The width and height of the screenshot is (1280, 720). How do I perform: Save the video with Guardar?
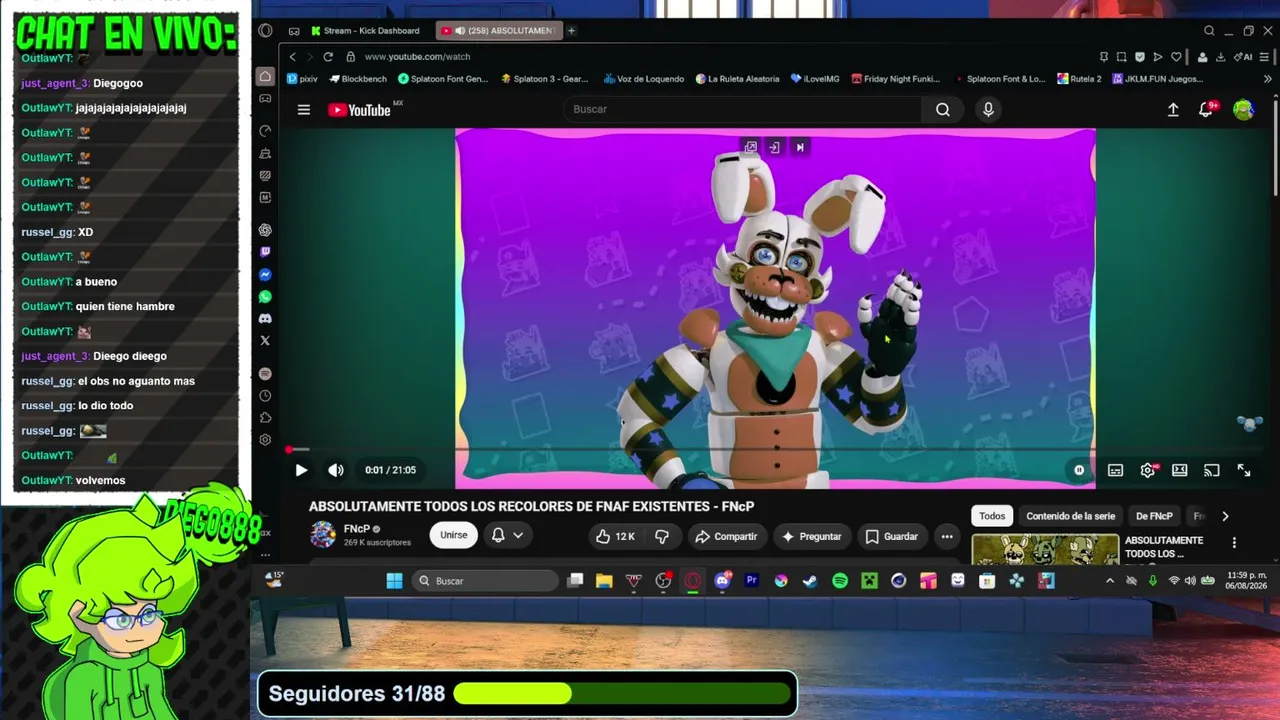[891, 536]
